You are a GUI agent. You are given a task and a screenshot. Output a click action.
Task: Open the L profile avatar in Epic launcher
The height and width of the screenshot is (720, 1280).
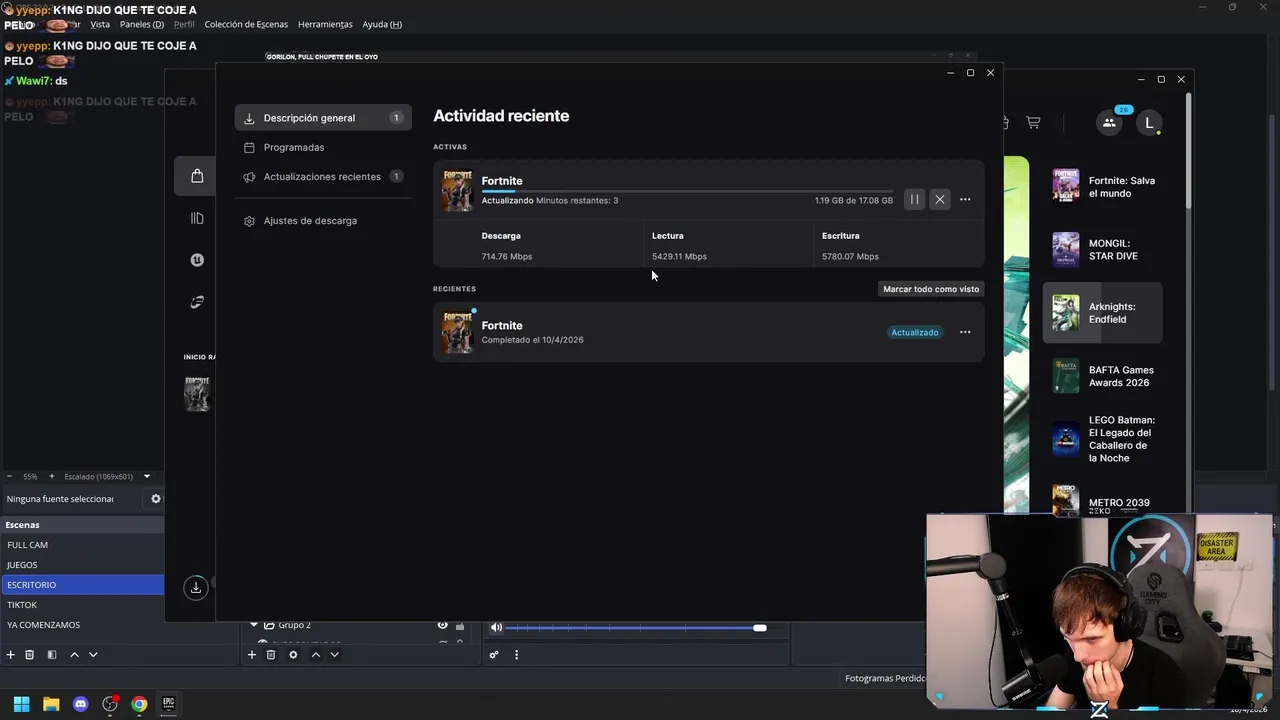coord(1149,122)
